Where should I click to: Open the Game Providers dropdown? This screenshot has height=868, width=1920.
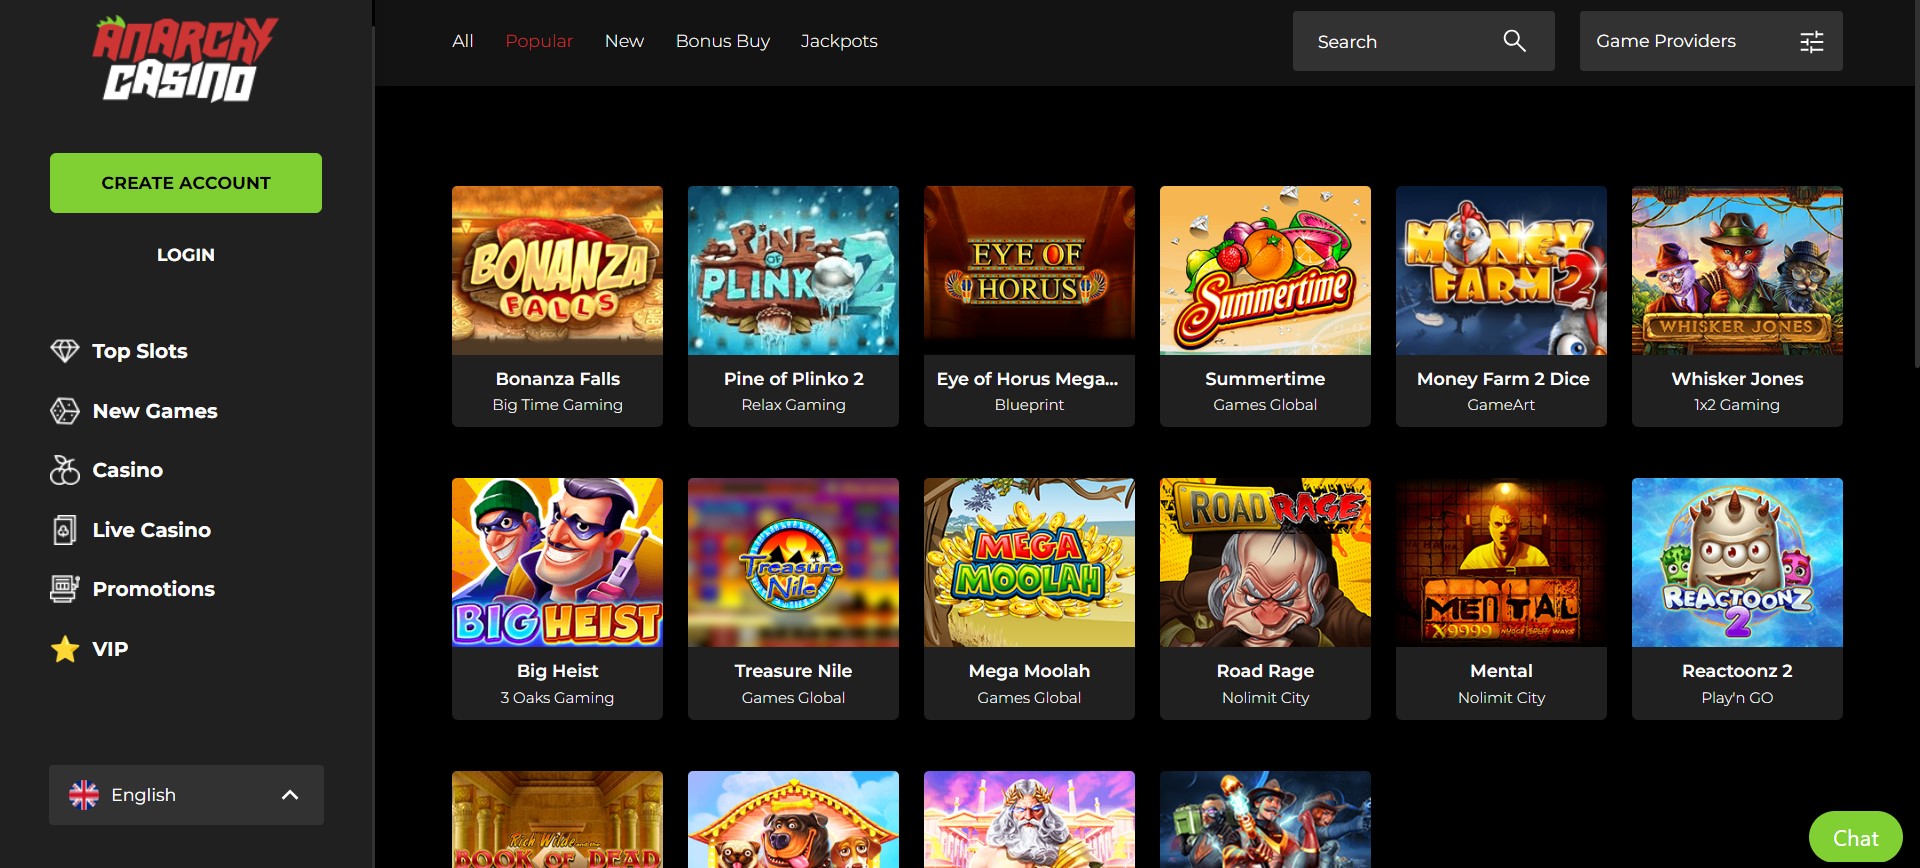click(x=1711, y=41)
